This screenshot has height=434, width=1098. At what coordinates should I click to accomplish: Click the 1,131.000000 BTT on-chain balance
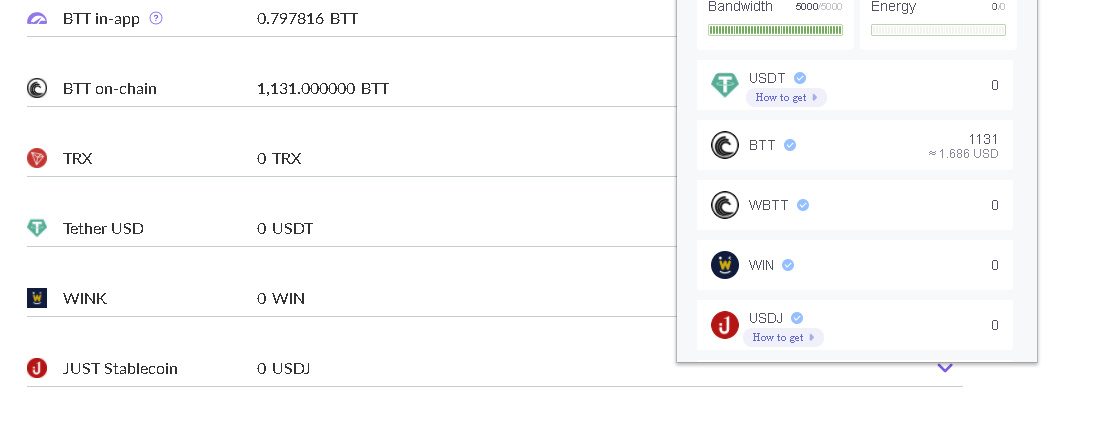click(x=323, y=88)
